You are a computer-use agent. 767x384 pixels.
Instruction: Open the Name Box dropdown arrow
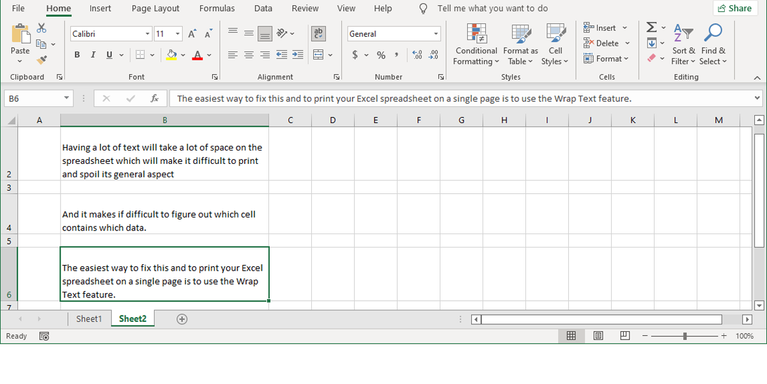[66, 98]
